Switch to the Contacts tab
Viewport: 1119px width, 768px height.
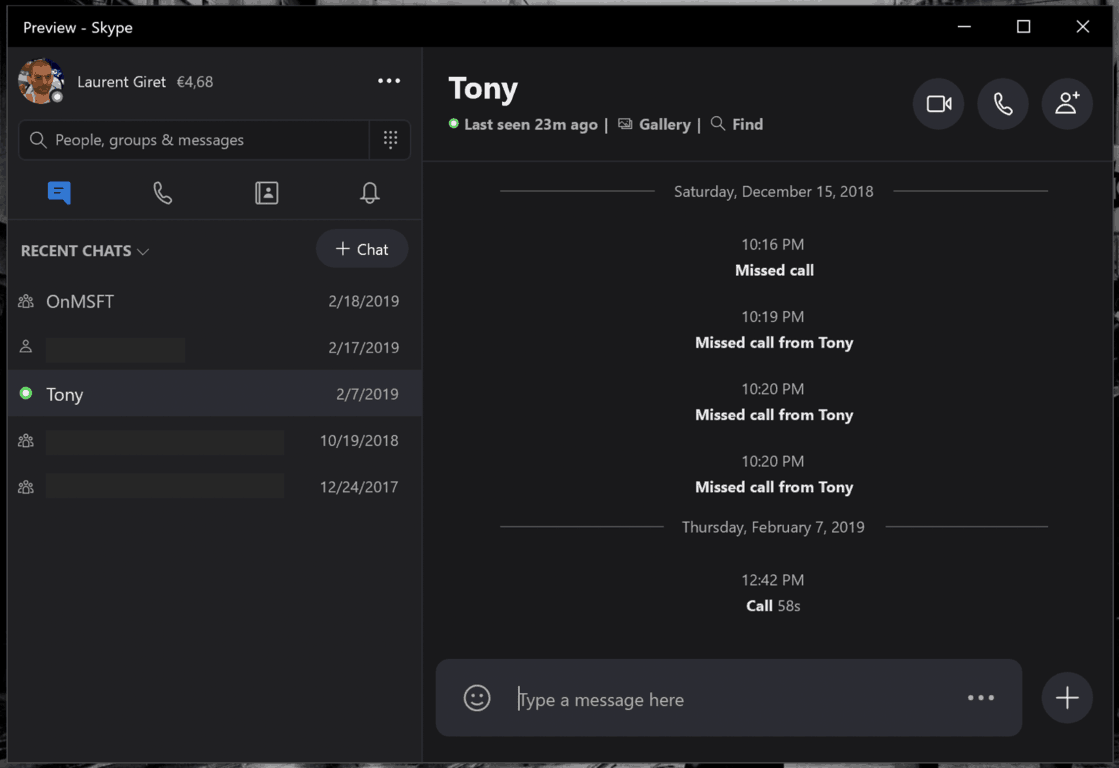point(267,193)
